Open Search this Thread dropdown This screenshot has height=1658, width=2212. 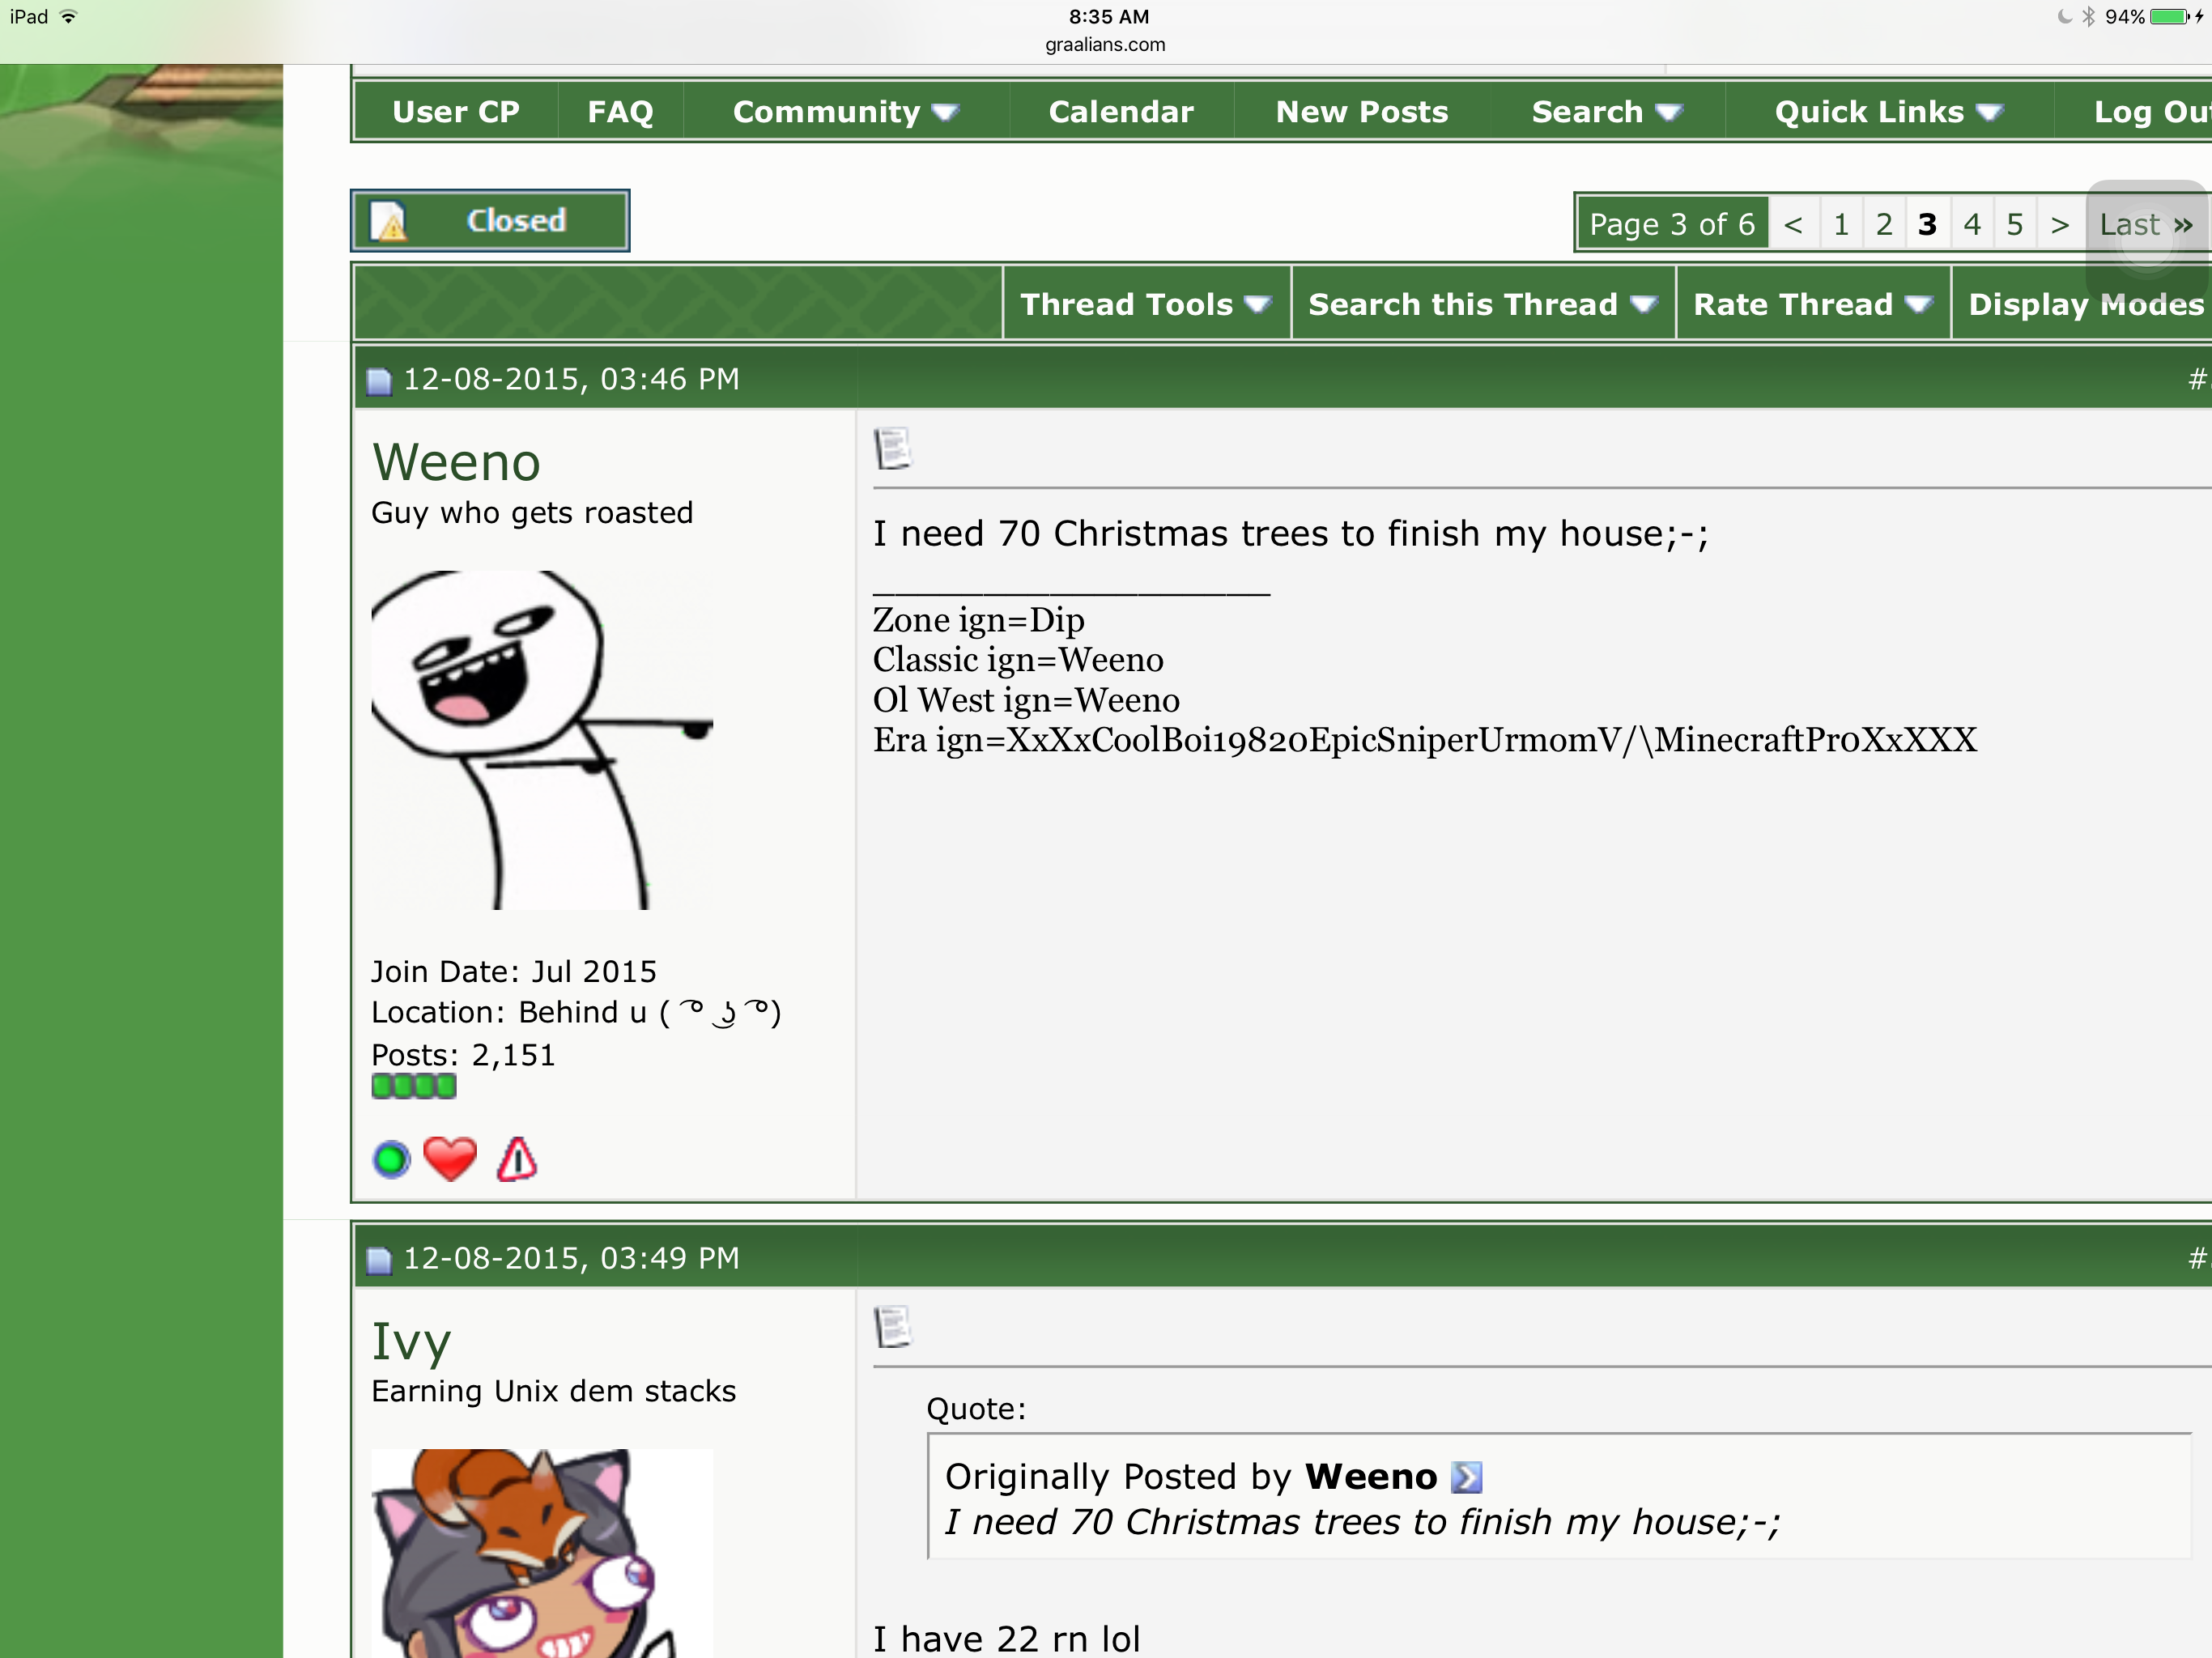(x=1483, y=304)
